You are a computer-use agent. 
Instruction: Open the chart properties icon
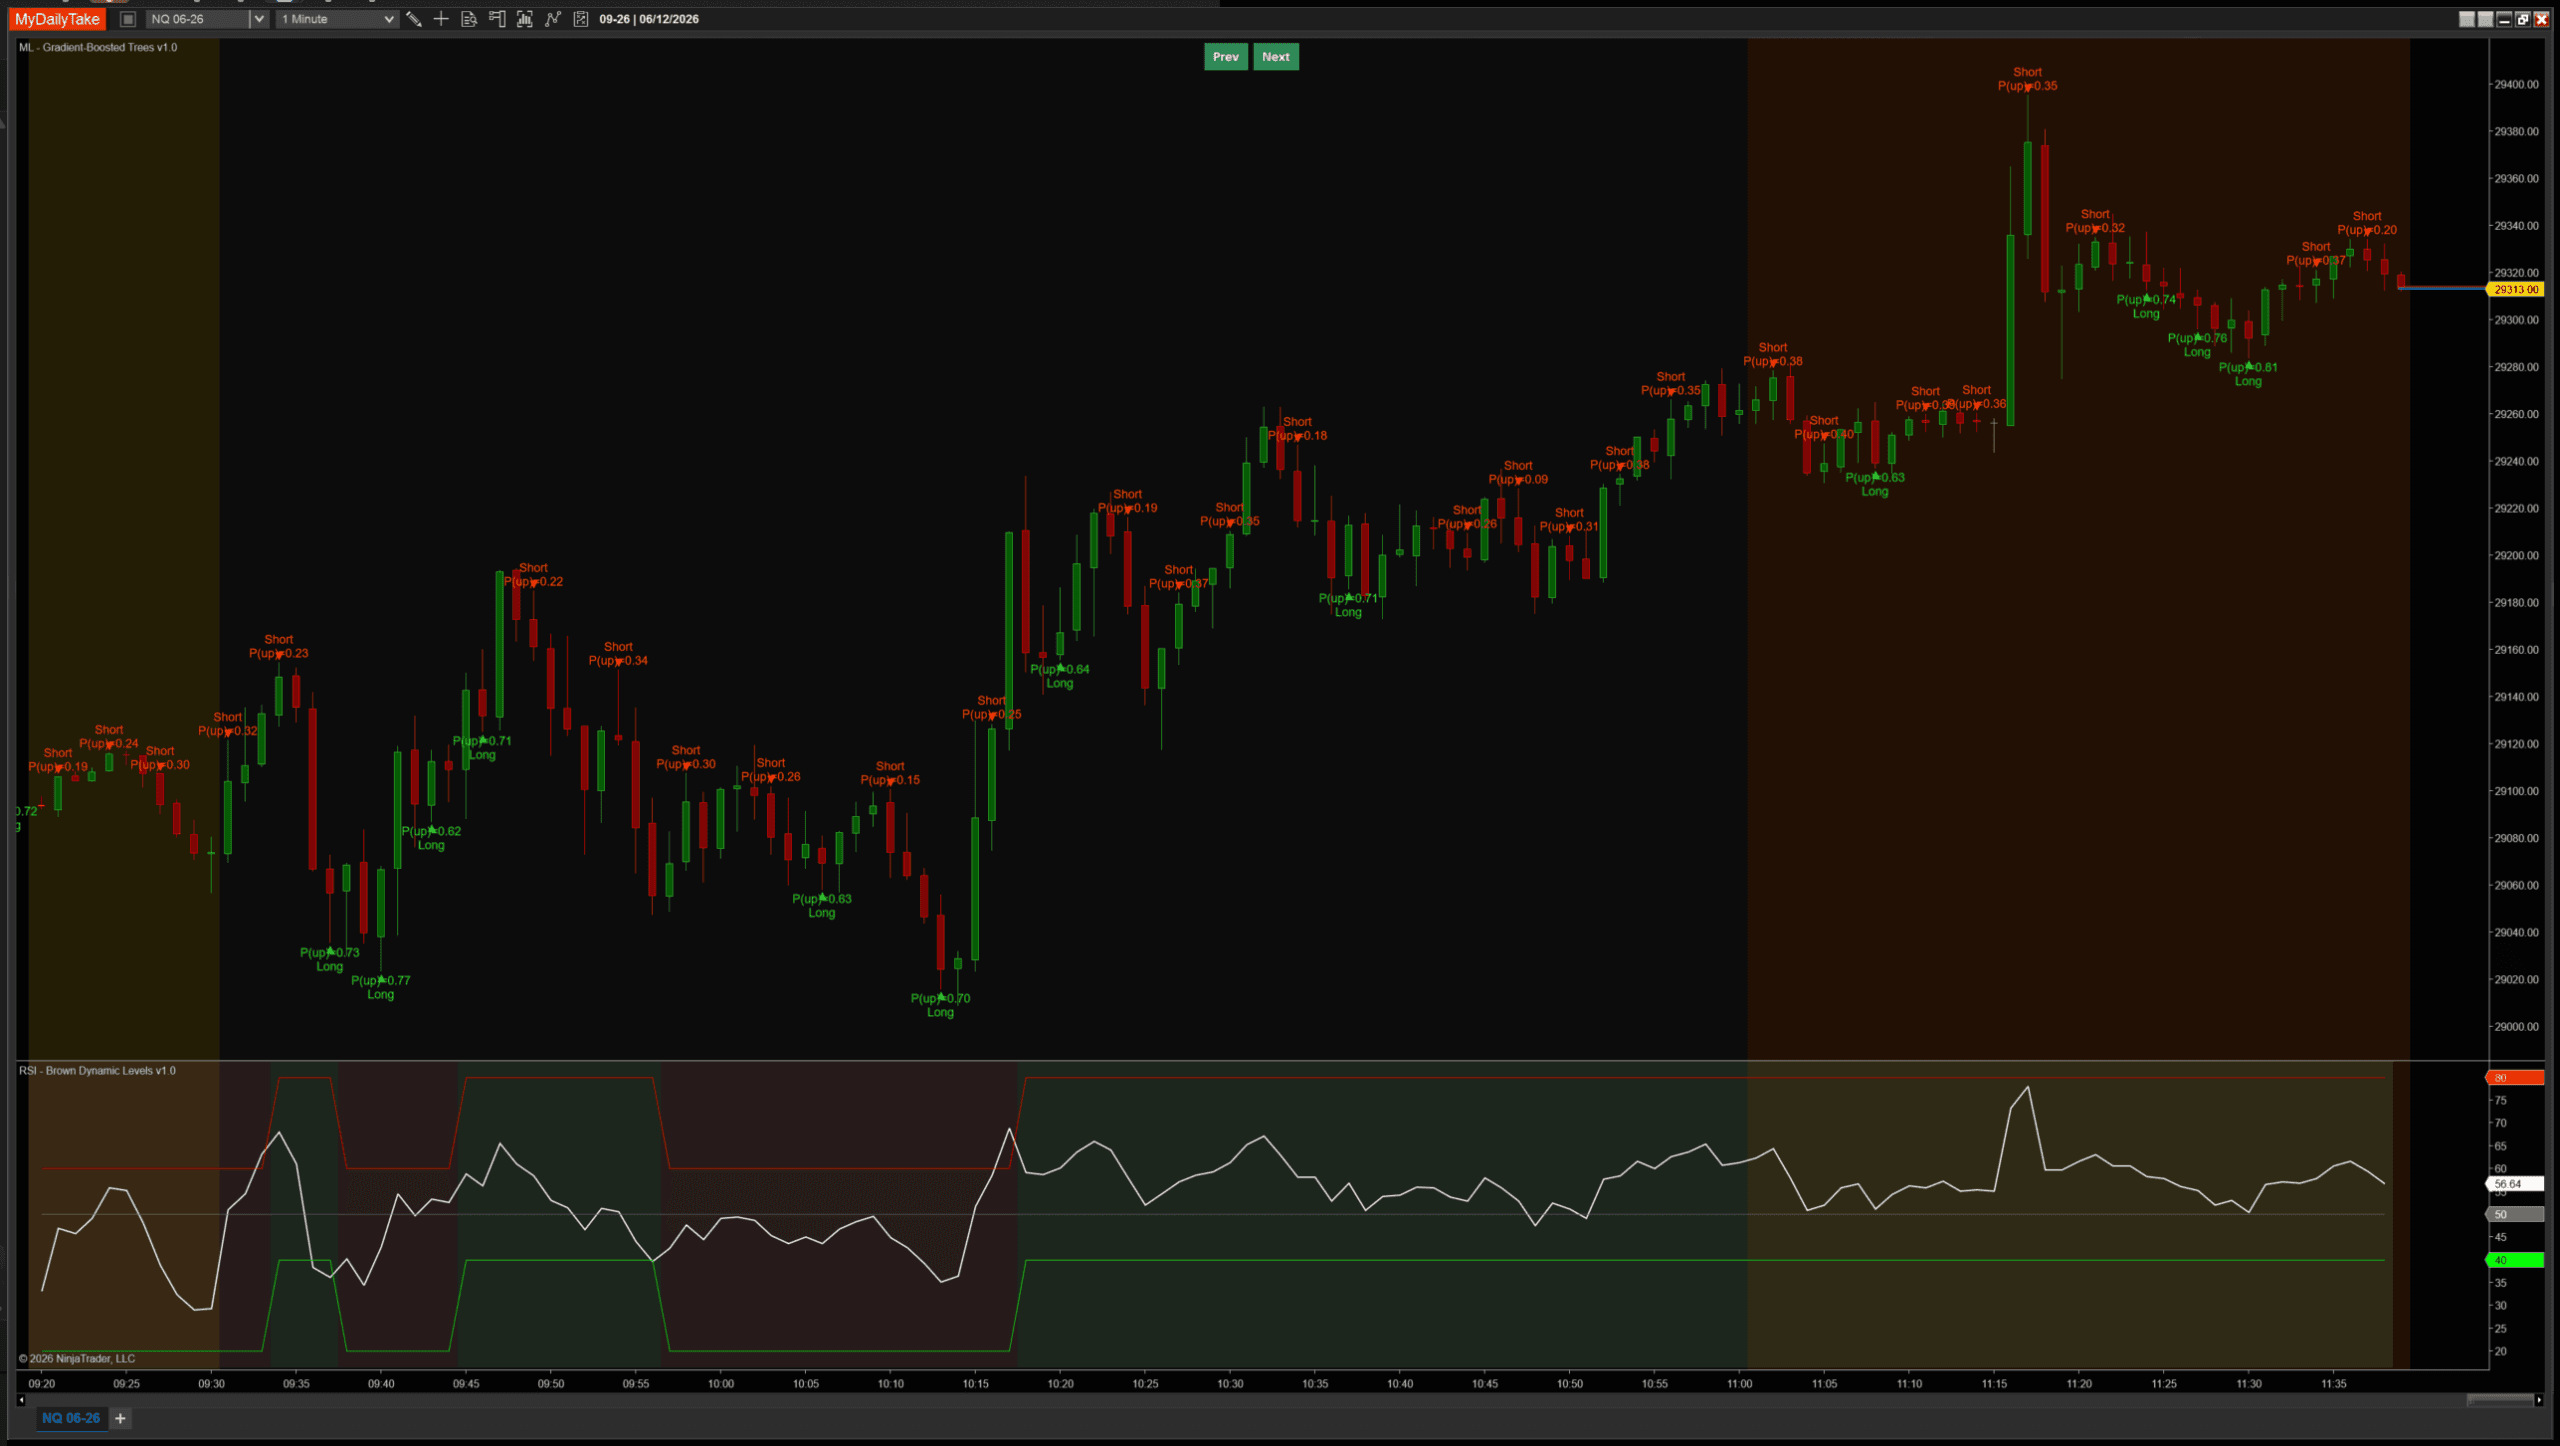pos(581,19)
